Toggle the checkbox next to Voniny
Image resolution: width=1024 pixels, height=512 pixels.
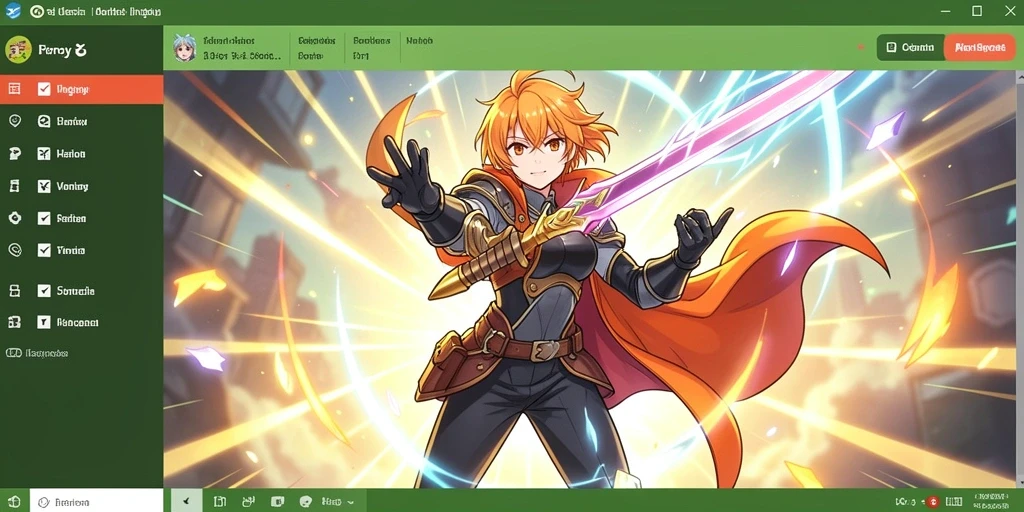tap(44, 186)
